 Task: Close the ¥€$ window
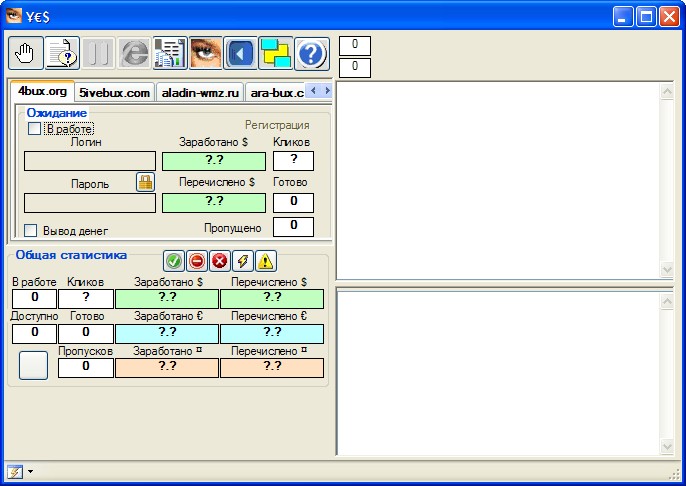669,17
